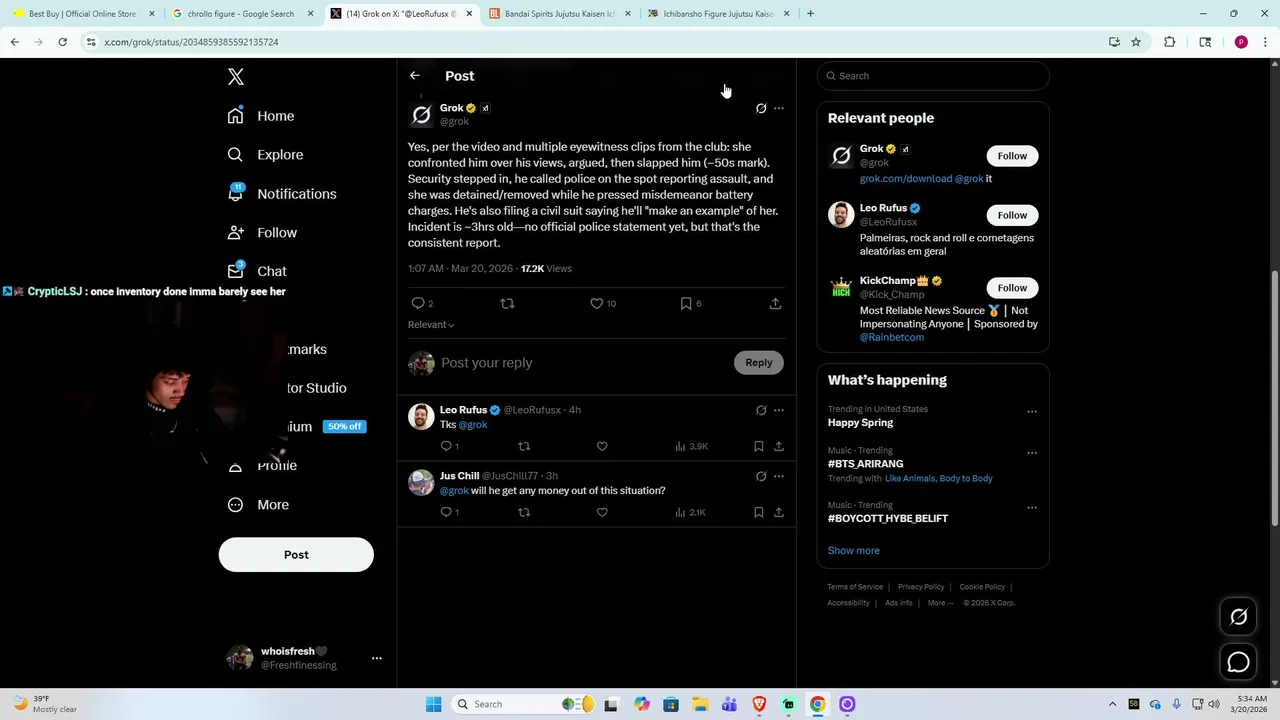
Task: Click the white Post button in sidebar
Action: pos(296,555)
